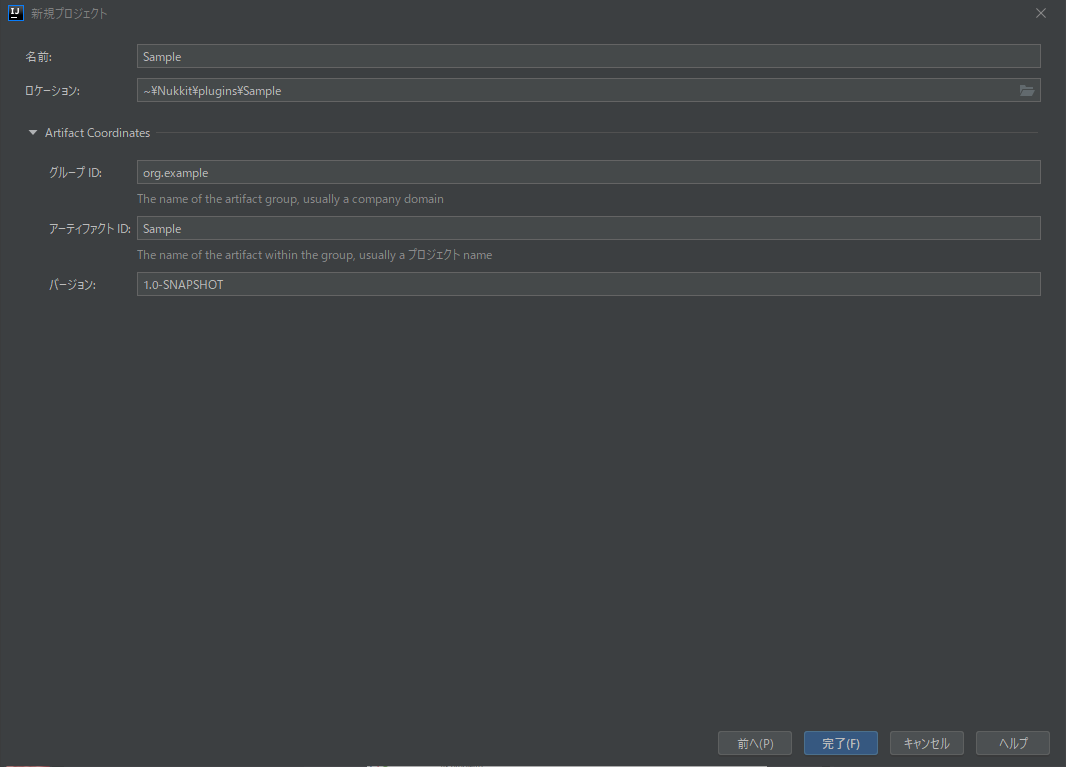This screenshot has width=1066, height=767.
Task: Click the アーティファクト ID field
Action: coord(588,228)
